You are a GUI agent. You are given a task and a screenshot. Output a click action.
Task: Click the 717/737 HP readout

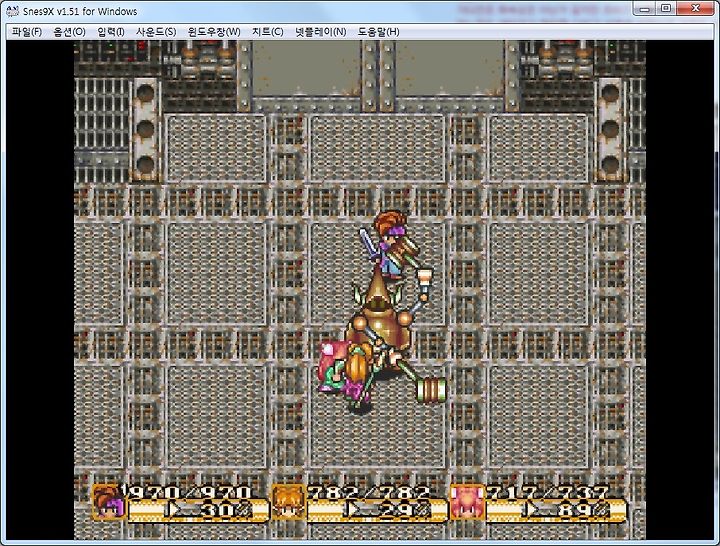(x=547, y=493)
